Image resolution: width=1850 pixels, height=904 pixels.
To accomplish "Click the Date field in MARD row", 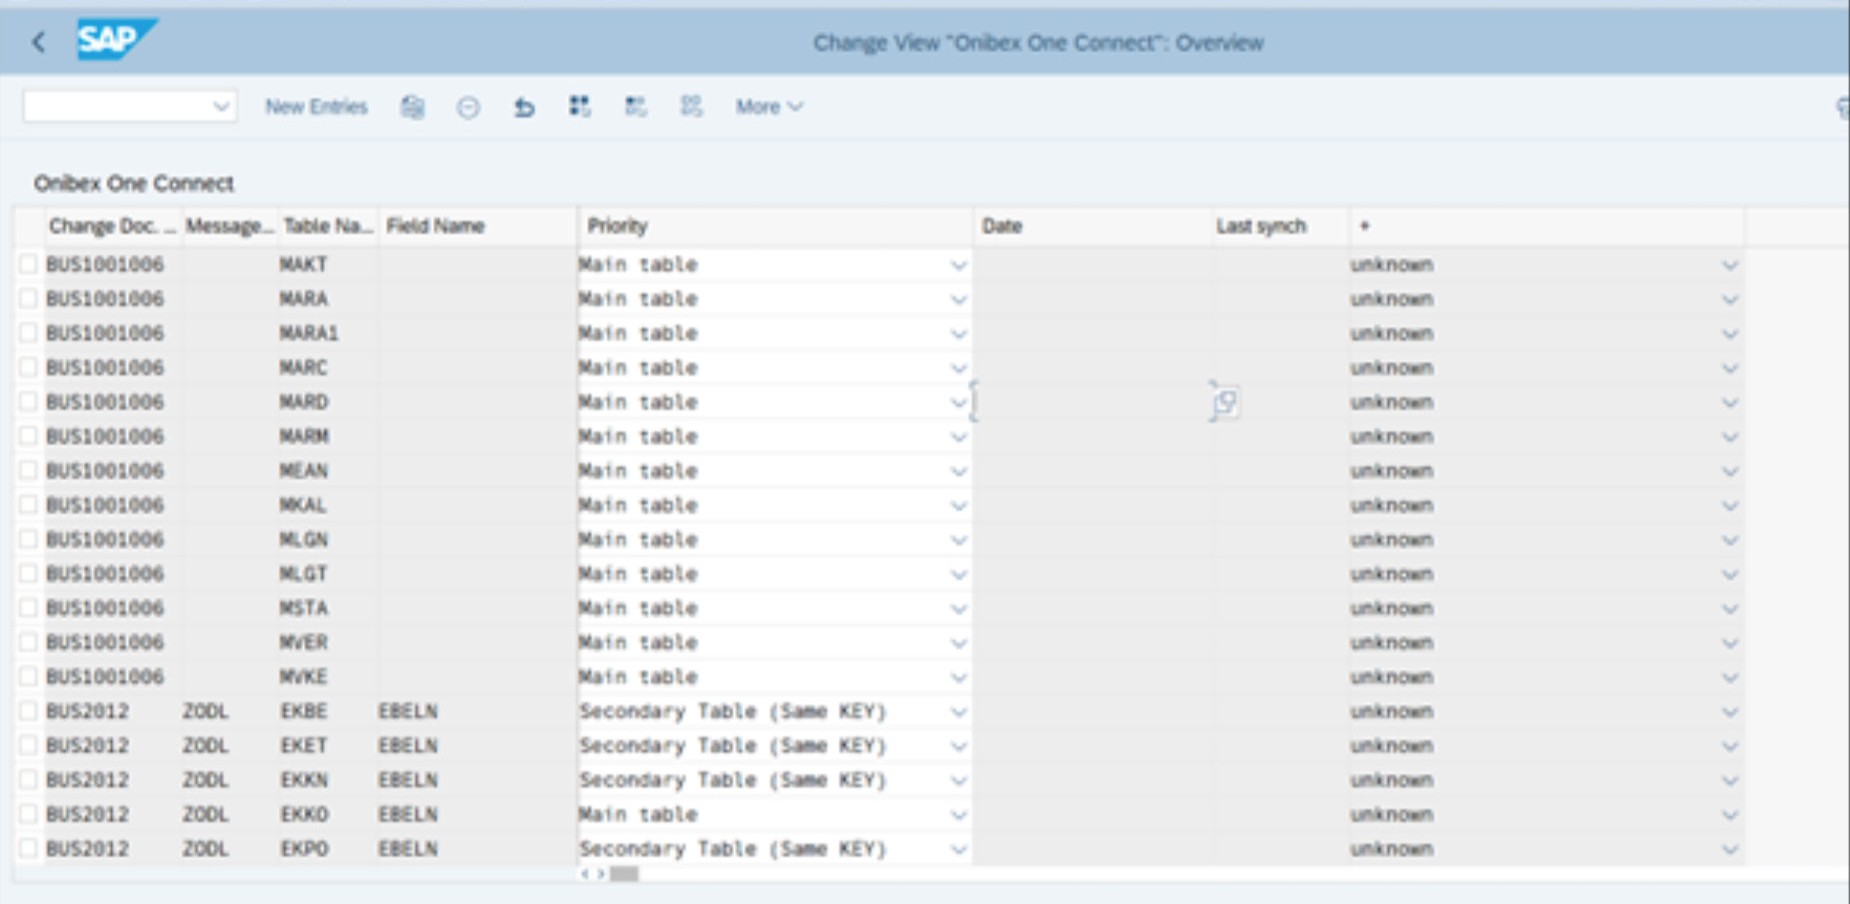I will click(1092, 402).
